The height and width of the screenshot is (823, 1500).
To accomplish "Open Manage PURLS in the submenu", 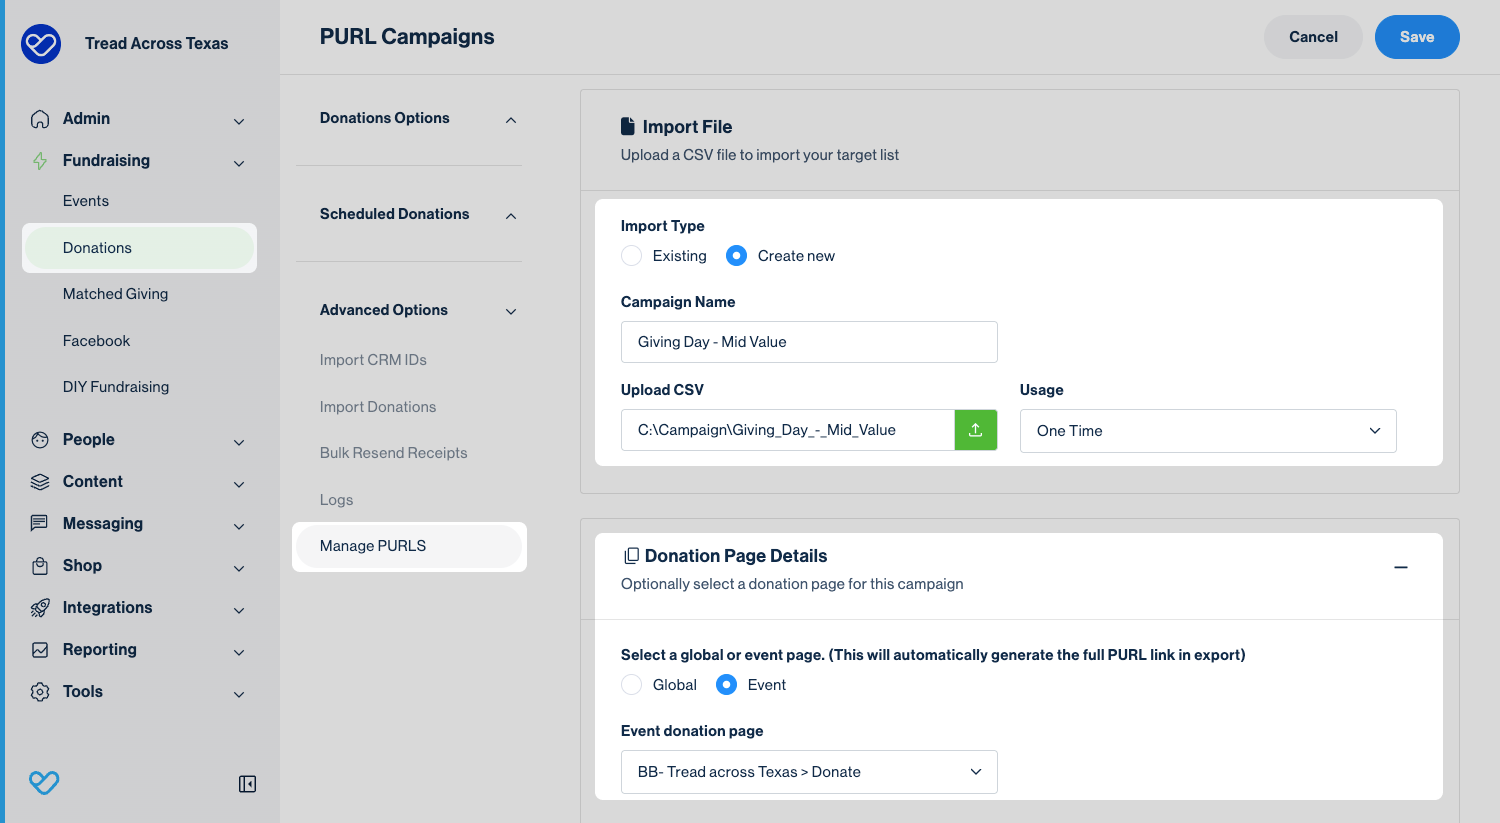I will 373,546.
